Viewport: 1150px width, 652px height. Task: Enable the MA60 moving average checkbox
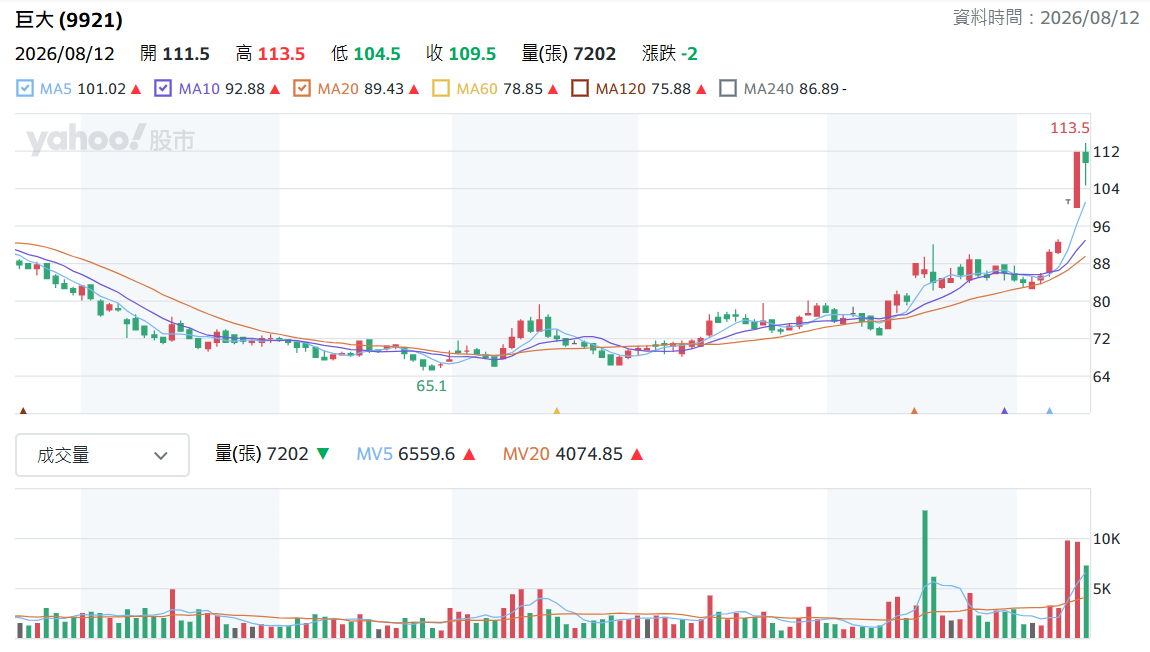(x=441, y=89)
